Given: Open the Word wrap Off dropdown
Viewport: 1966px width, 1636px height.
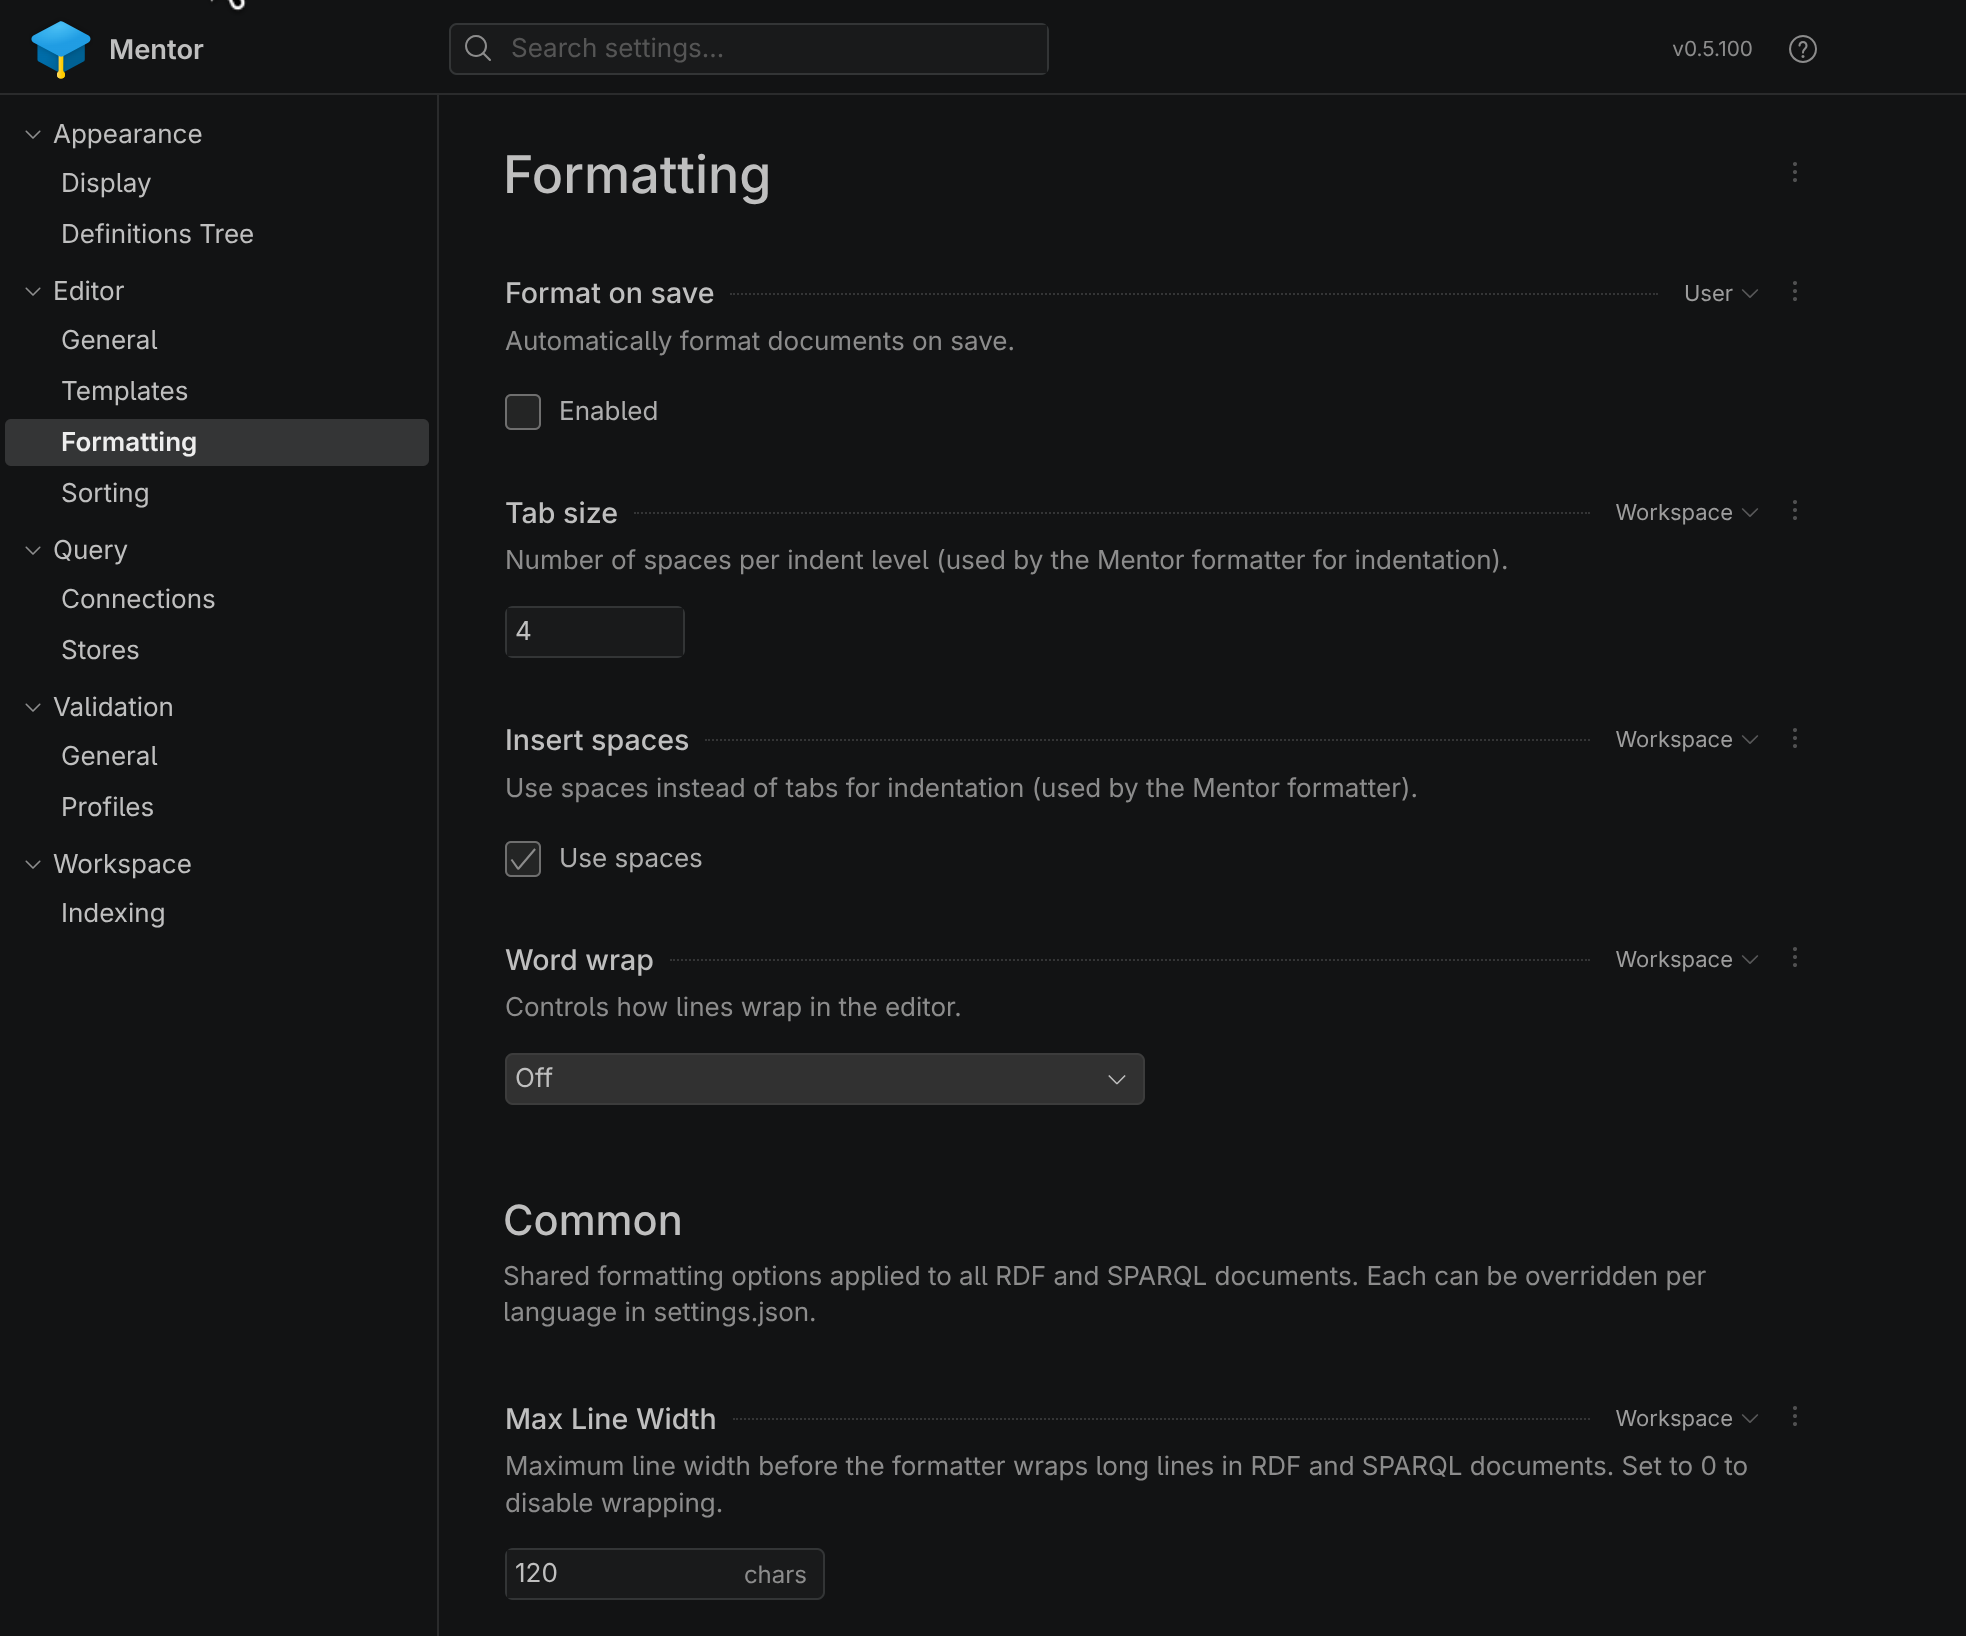Looking at the screenshot, I should (x=824, y=1078).
